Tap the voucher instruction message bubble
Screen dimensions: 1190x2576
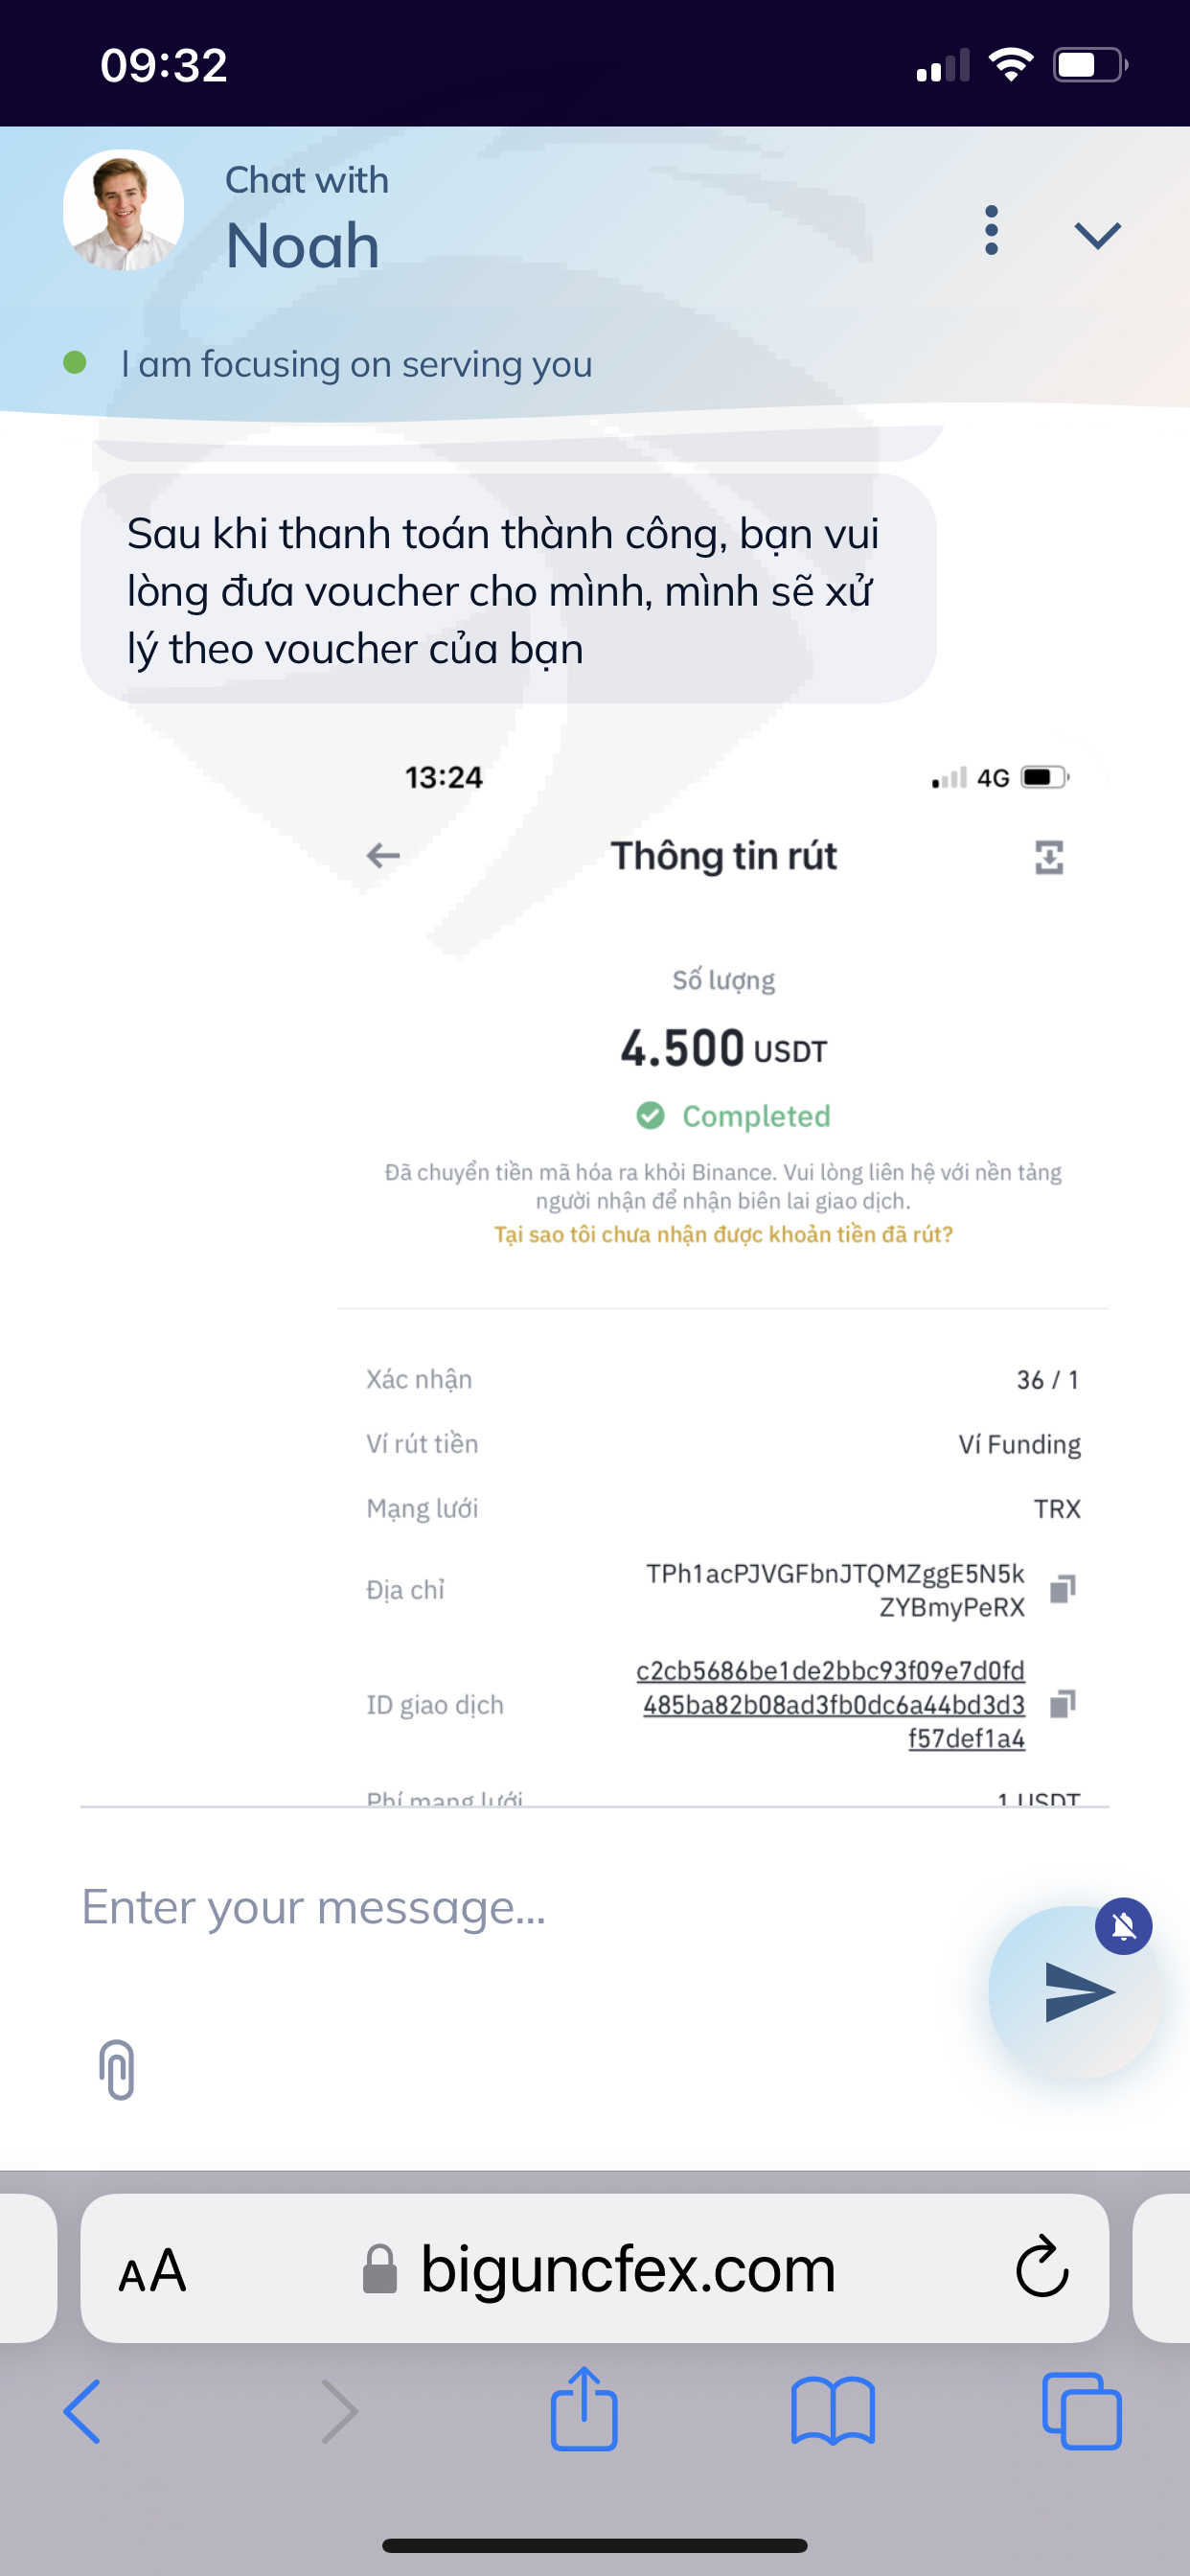(508, 590)
